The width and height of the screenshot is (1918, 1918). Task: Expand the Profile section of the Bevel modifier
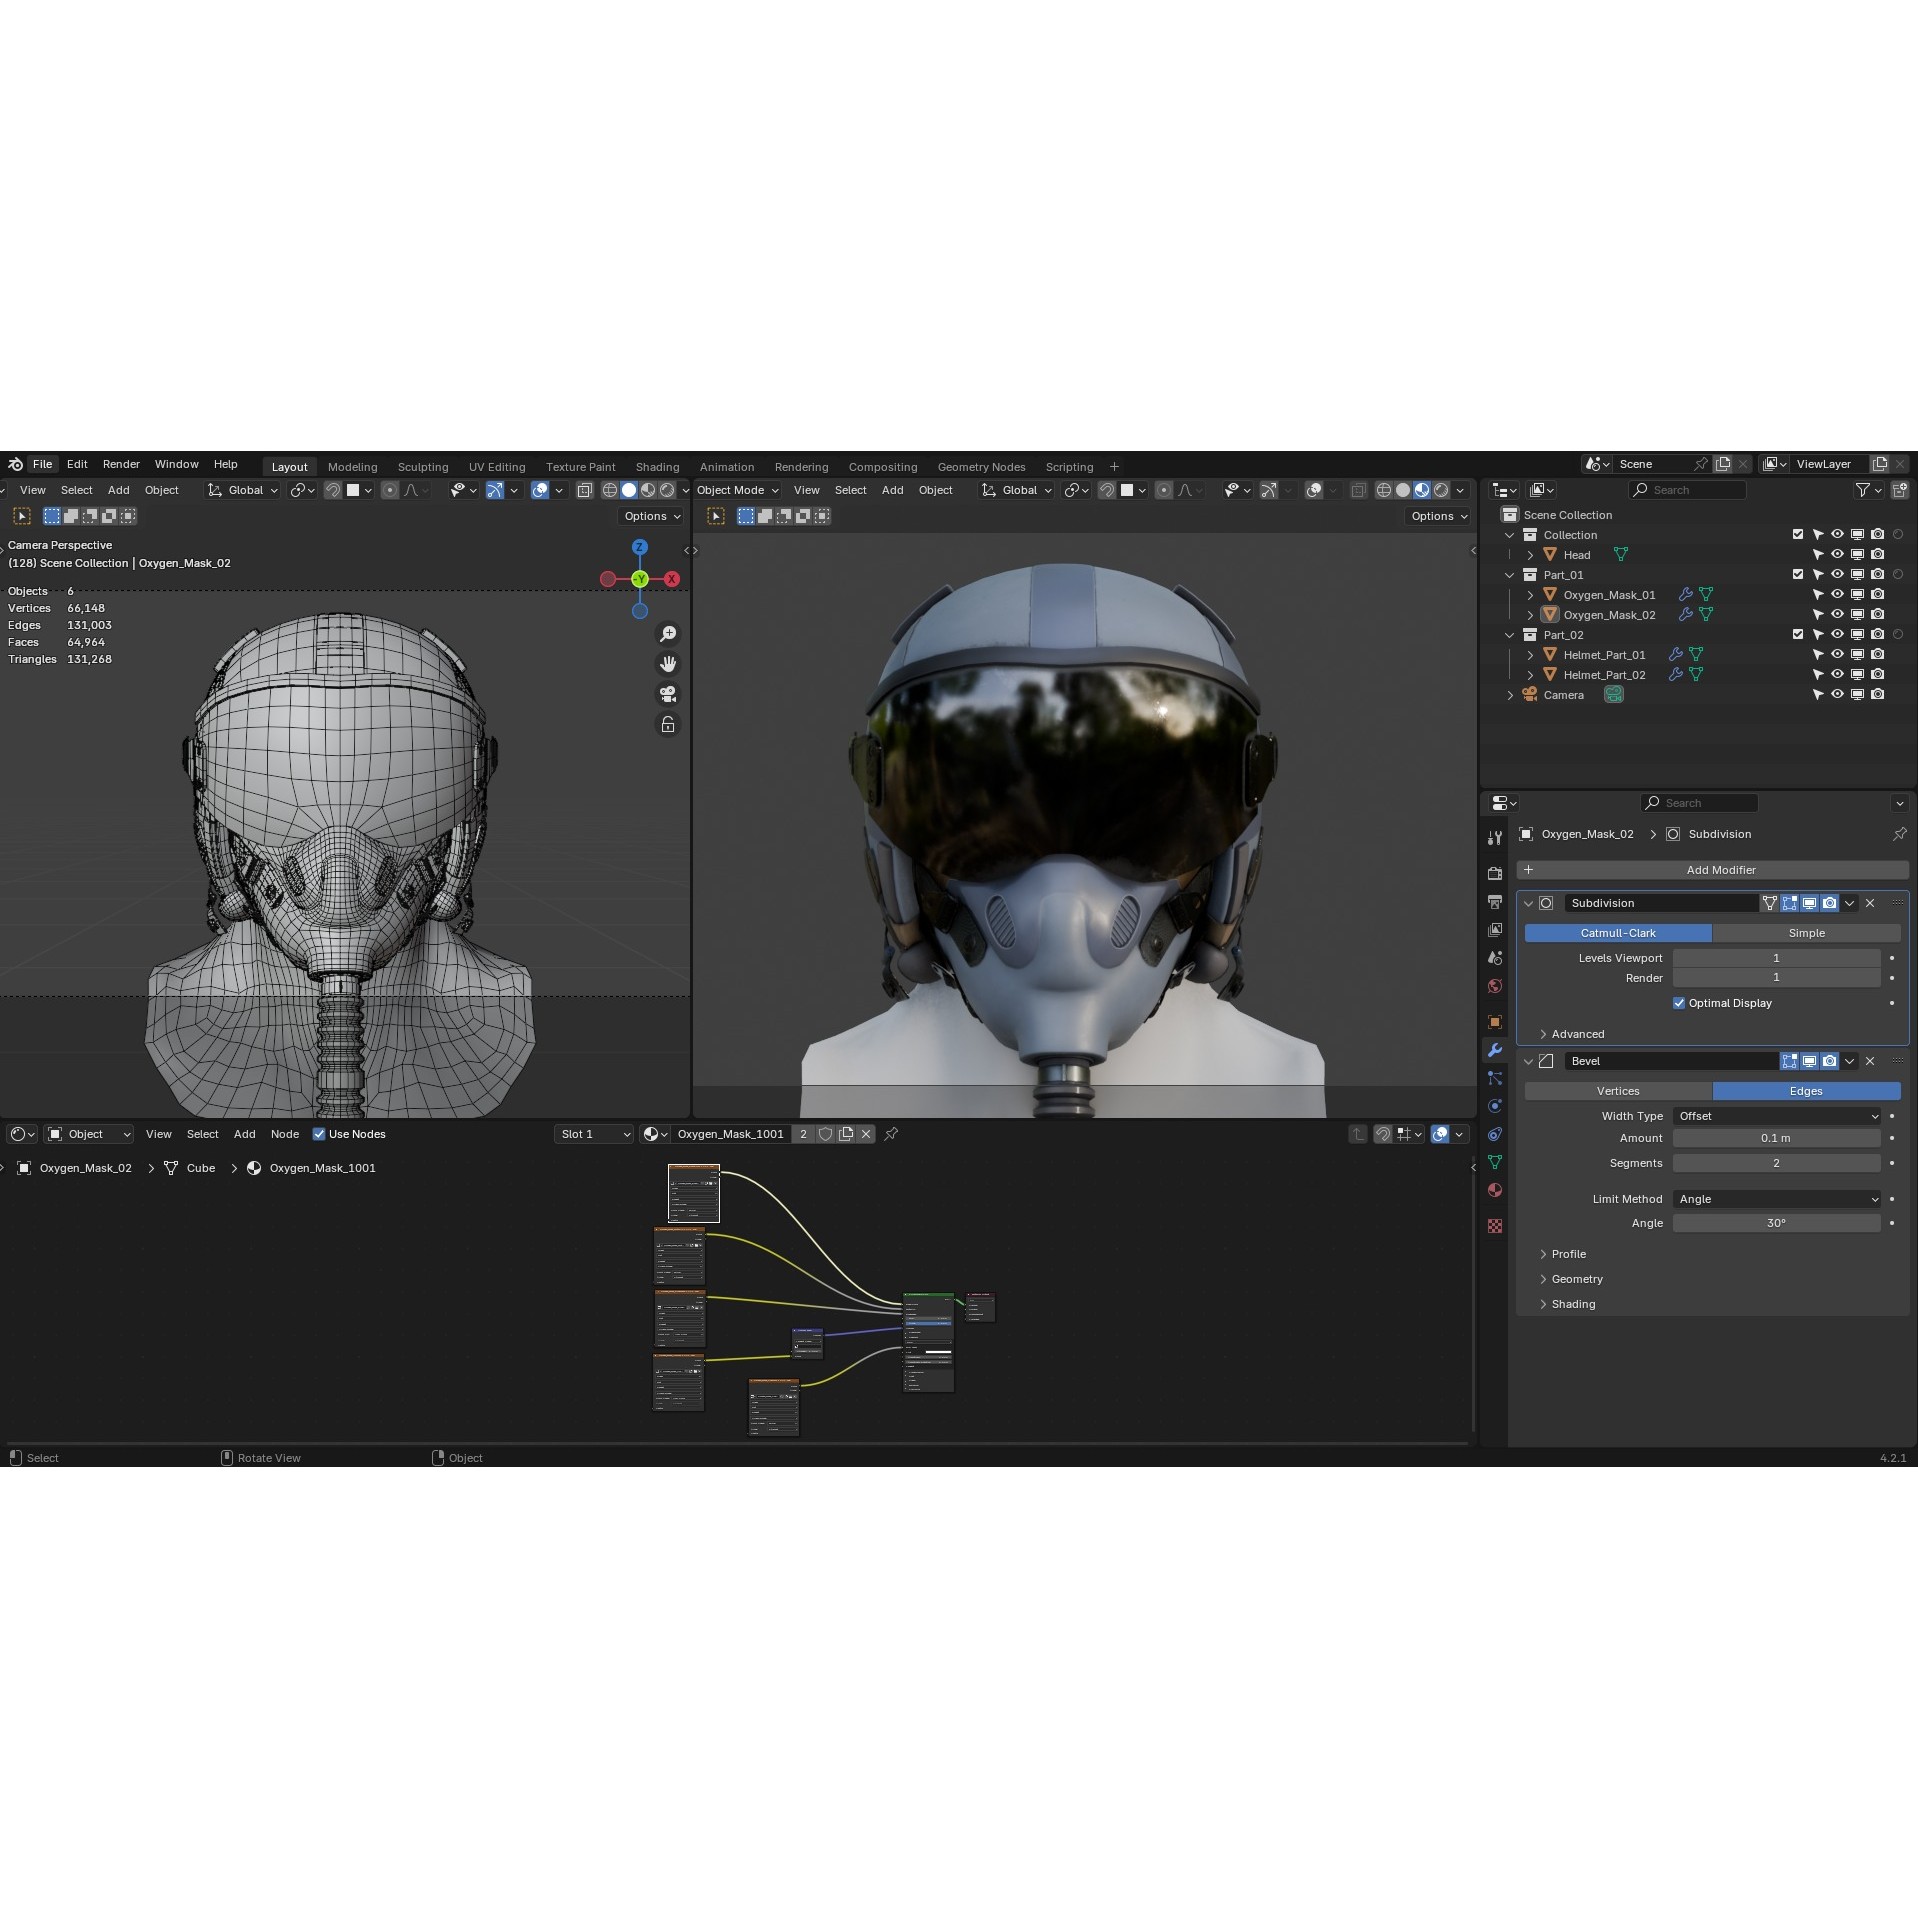pos(1567,1253)
